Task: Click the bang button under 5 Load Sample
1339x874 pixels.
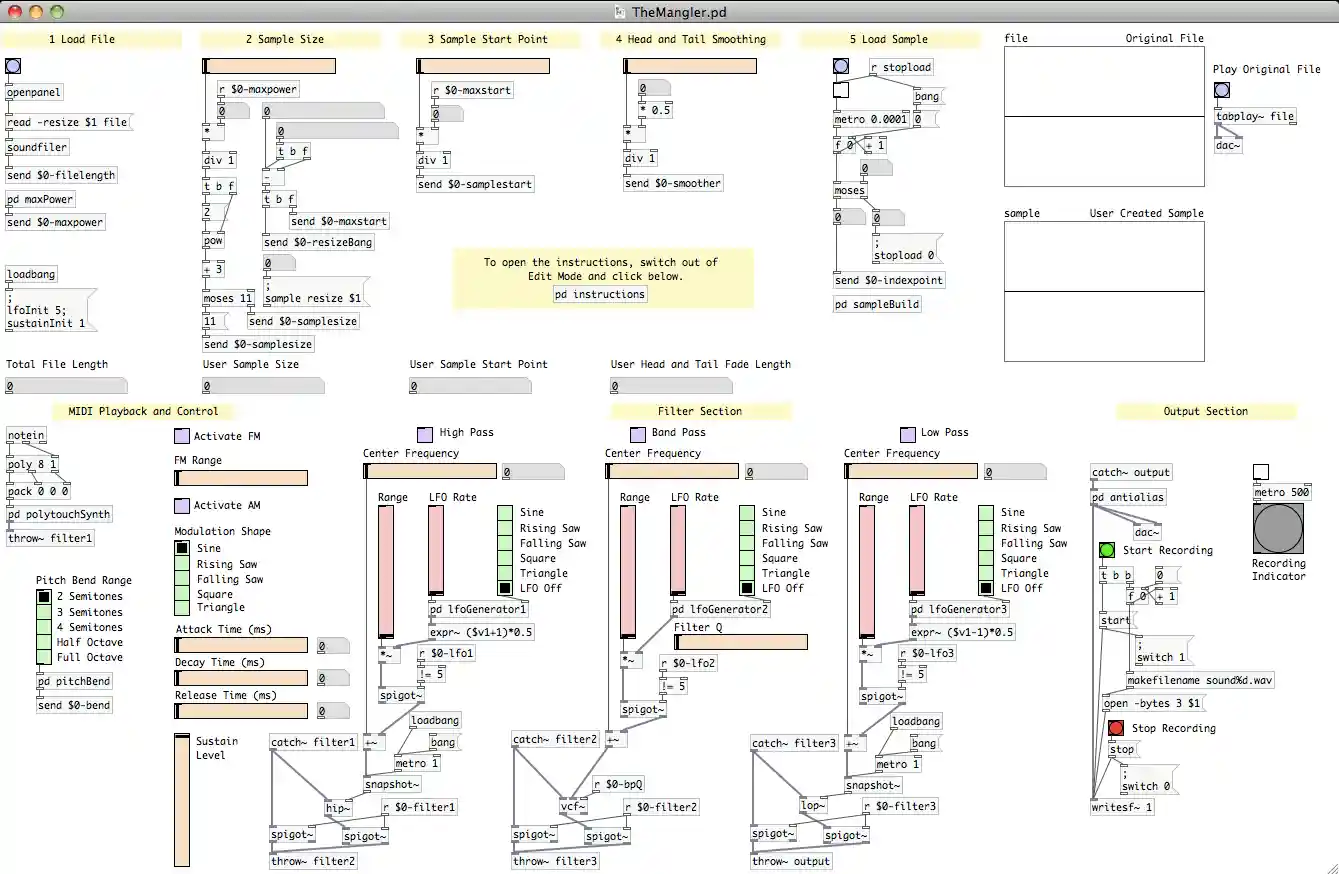Action: click(841, 67)
